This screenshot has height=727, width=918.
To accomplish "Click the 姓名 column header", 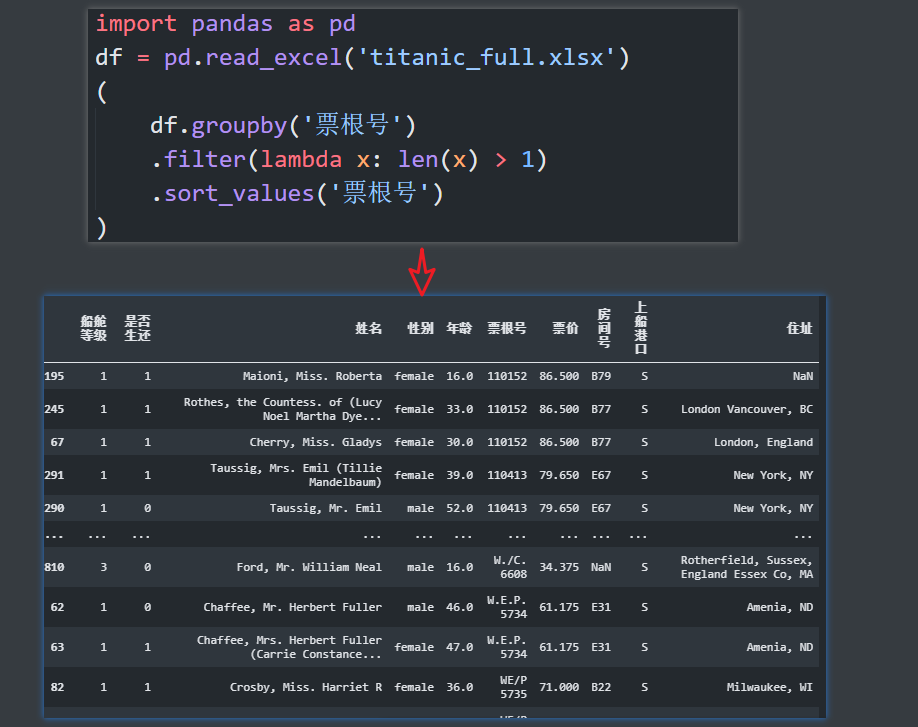I will (368, 328).
